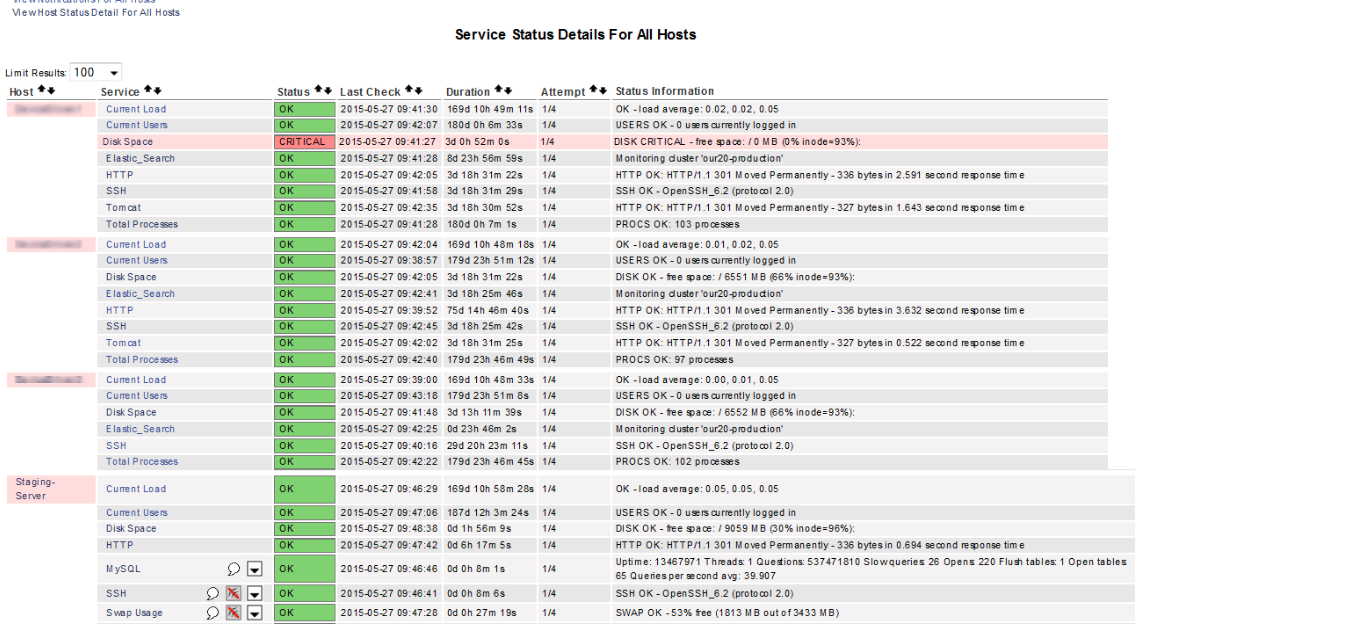Sort Service column ascending with up arrow
This screenshot has height=624, width=1360.
pyautogui.click(x=148, y=91)
